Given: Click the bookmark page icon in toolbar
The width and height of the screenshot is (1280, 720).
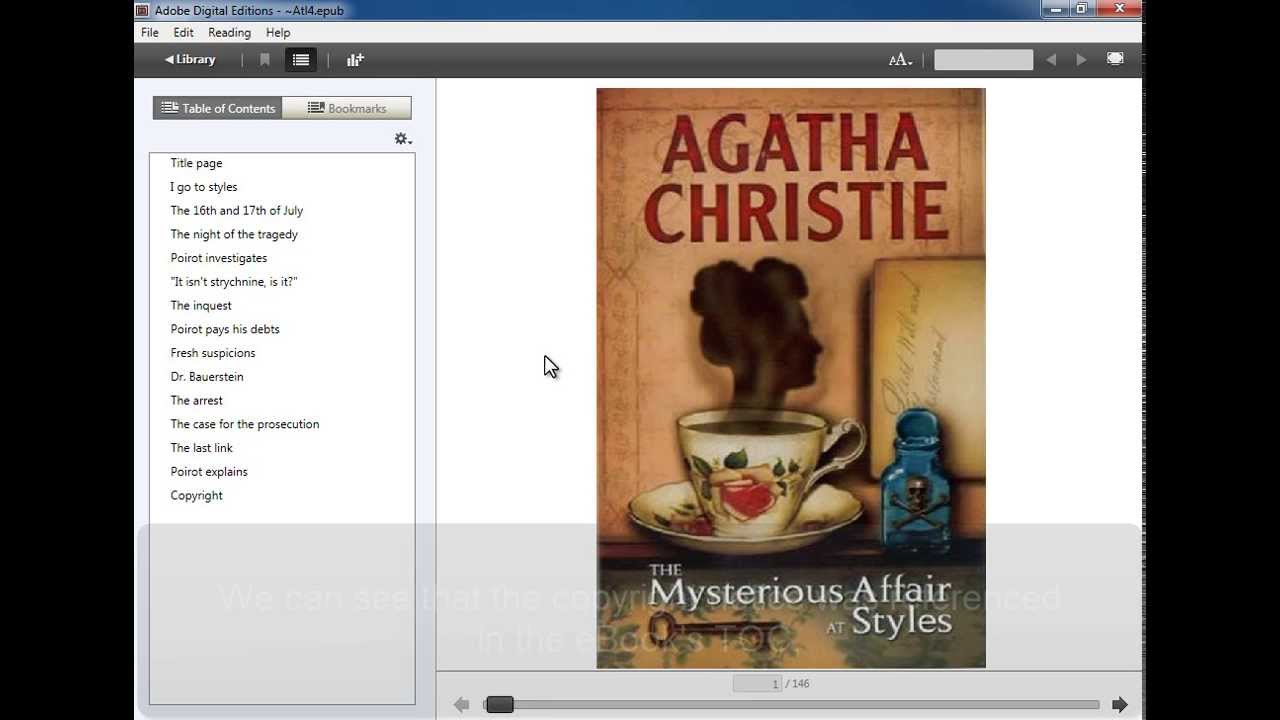Looking at the screenshot, I should pos(265,60).
